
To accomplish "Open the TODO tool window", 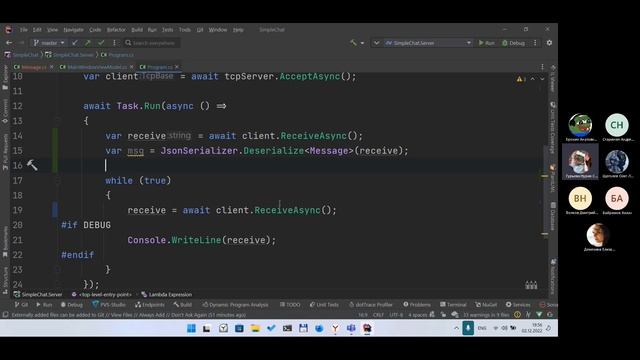I will tap(290, 304).
